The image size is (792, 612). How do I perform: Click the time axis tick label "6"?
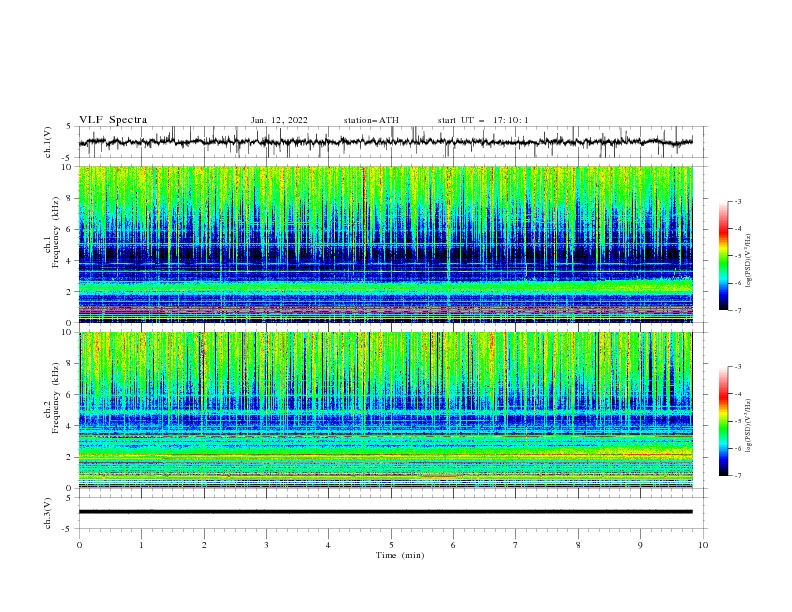(453, 545)
